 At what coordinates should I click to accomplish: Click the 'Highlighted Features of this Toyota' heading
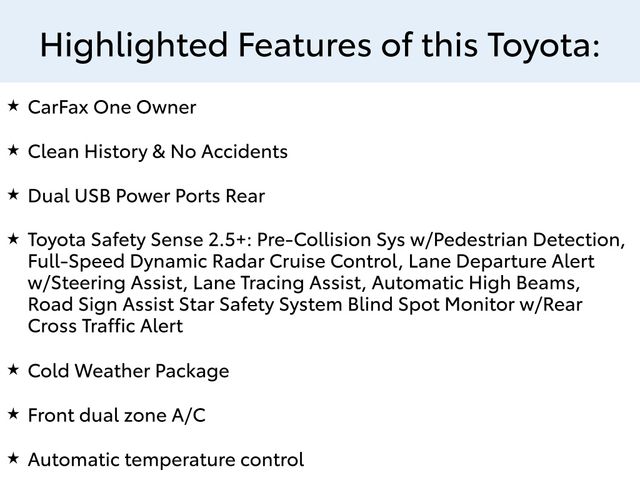coord(320,44)
